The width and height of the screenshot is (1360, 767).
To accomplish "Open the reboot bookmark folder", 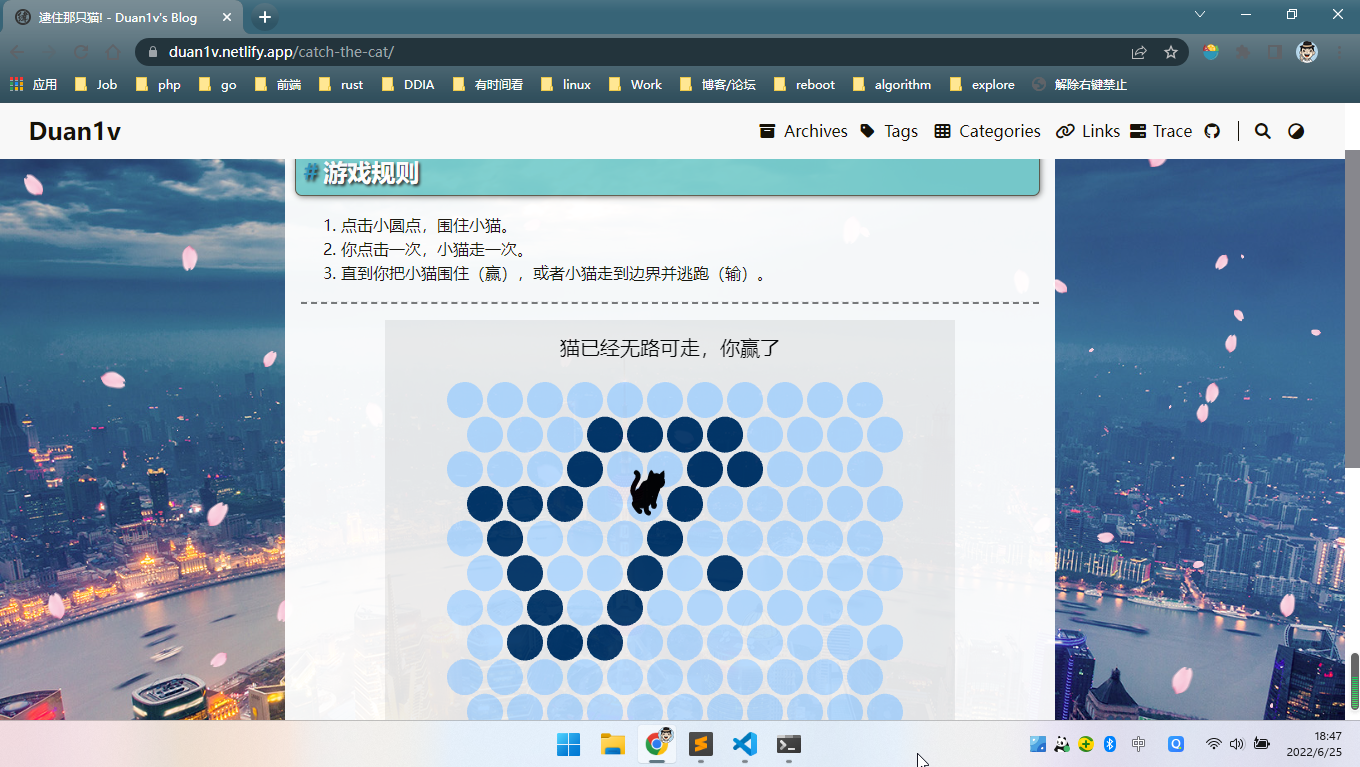I will [x=804, y=85].
